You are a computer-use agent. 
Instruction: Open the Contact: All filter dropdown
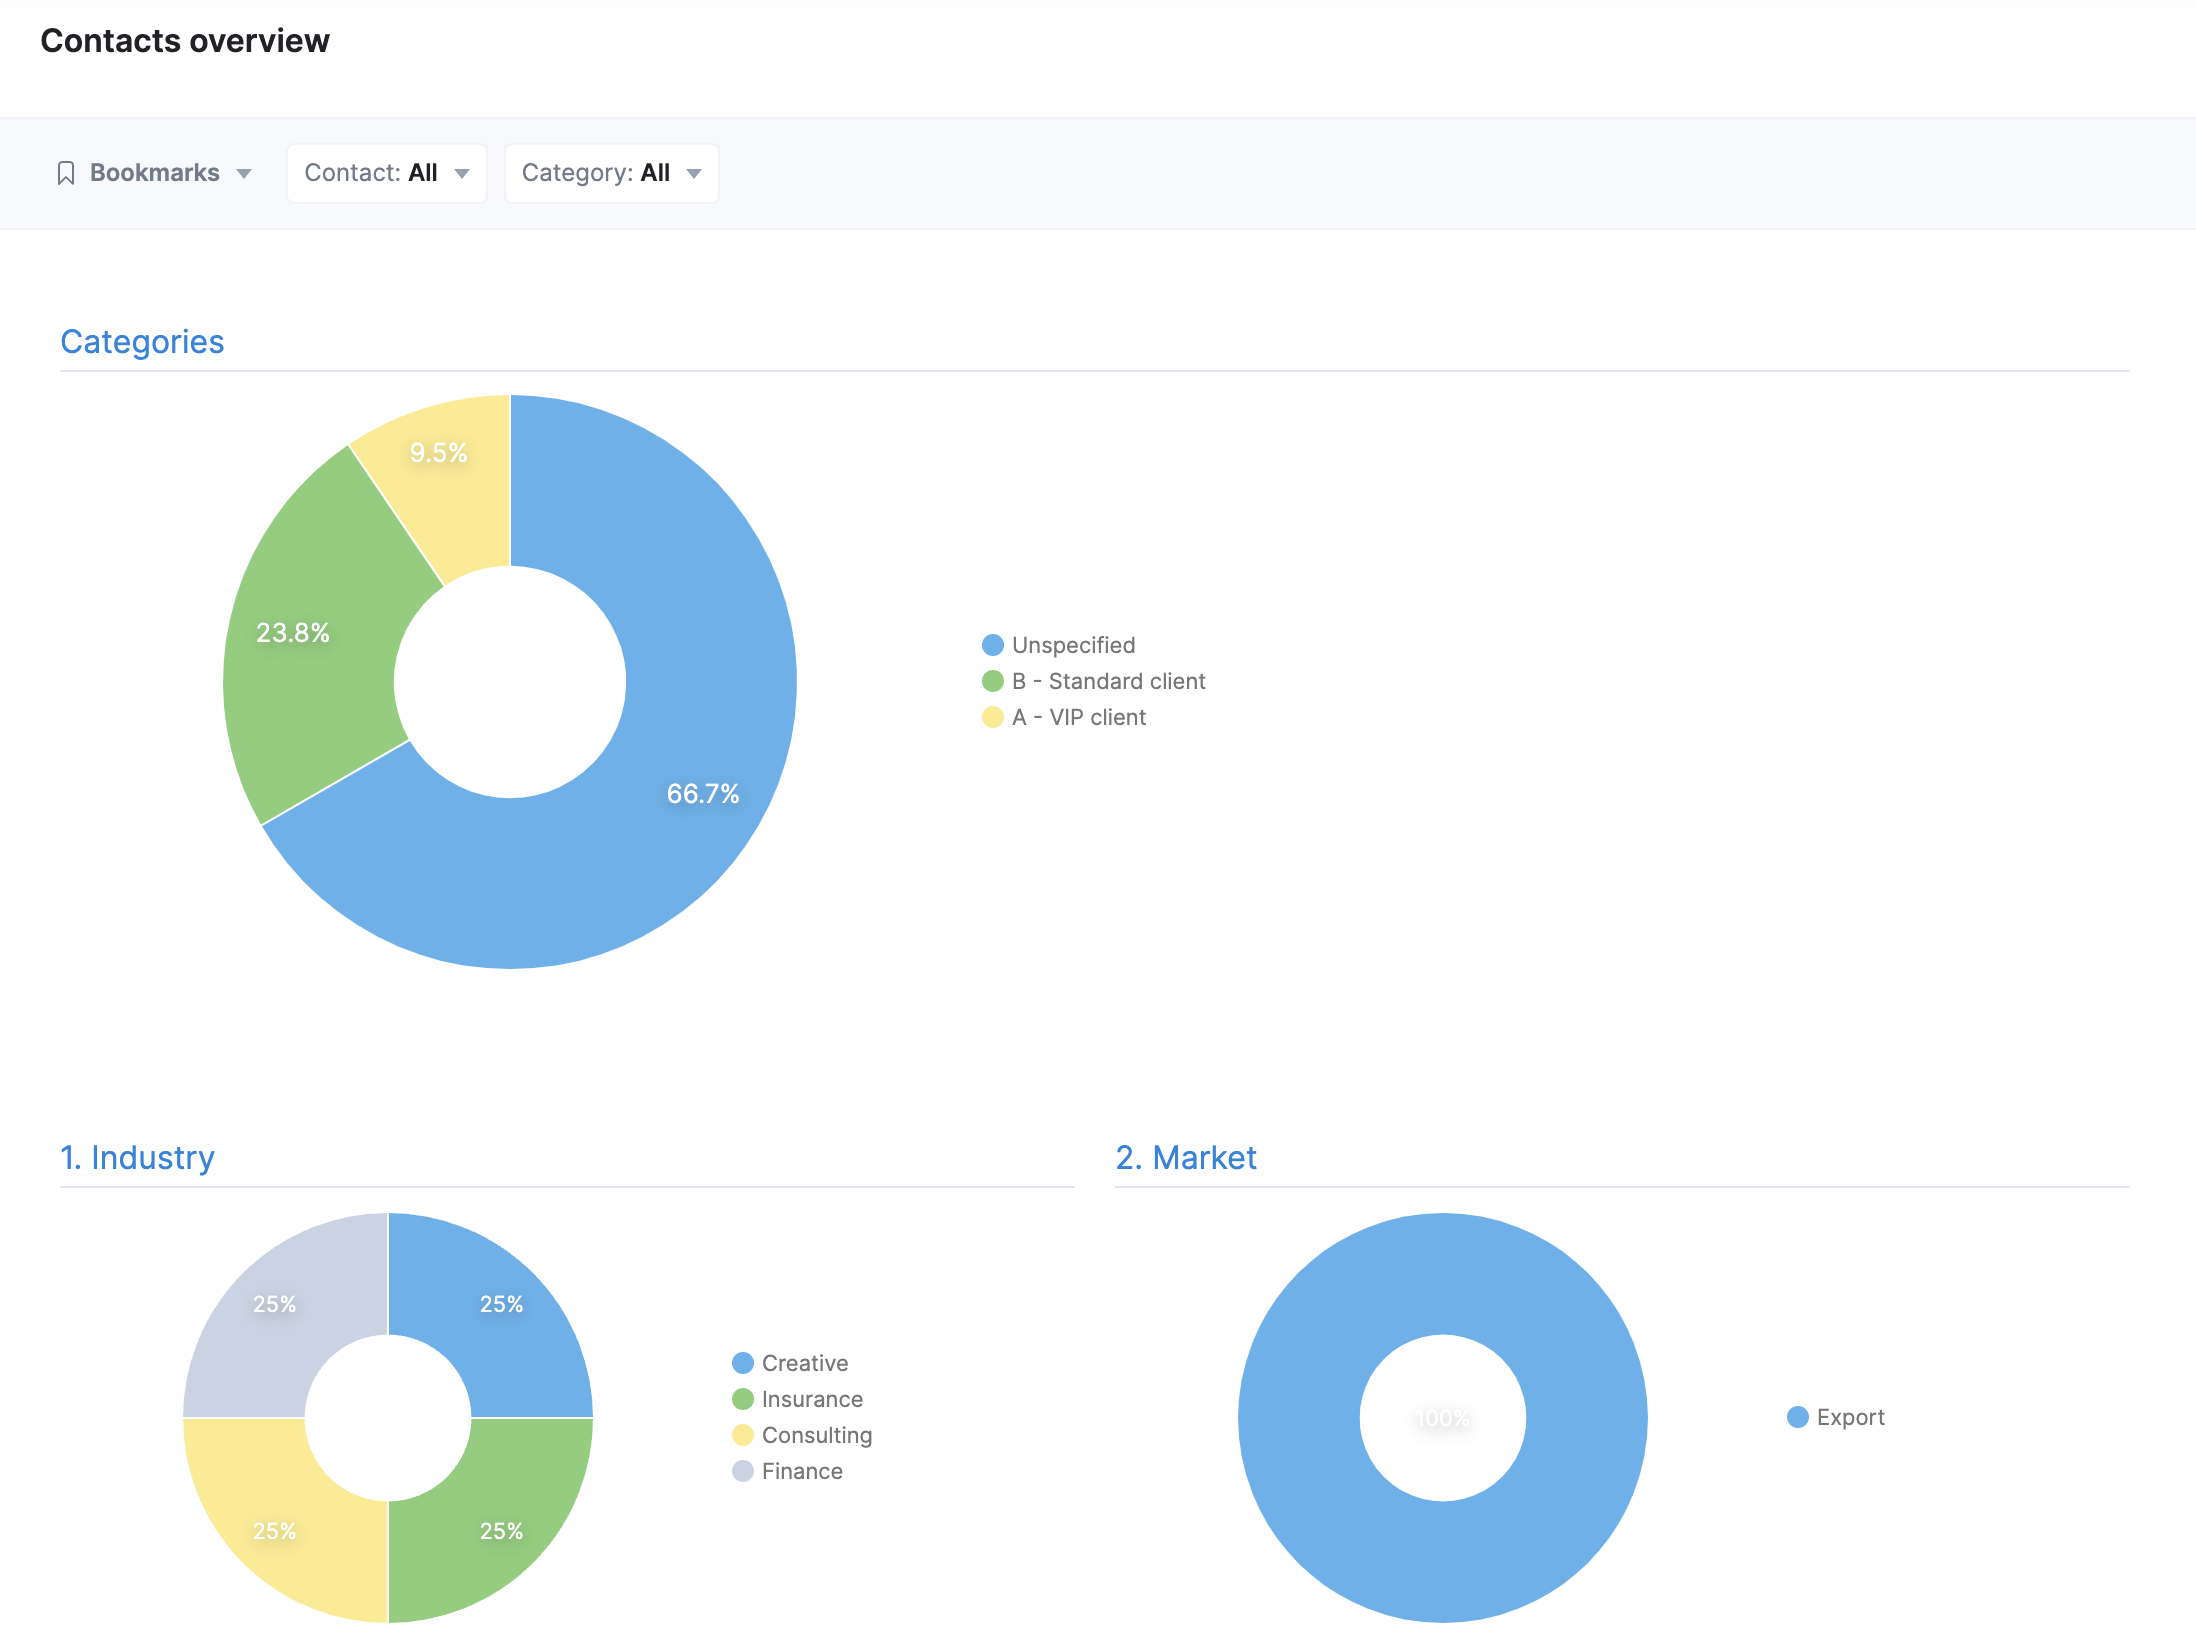point(387,173)
